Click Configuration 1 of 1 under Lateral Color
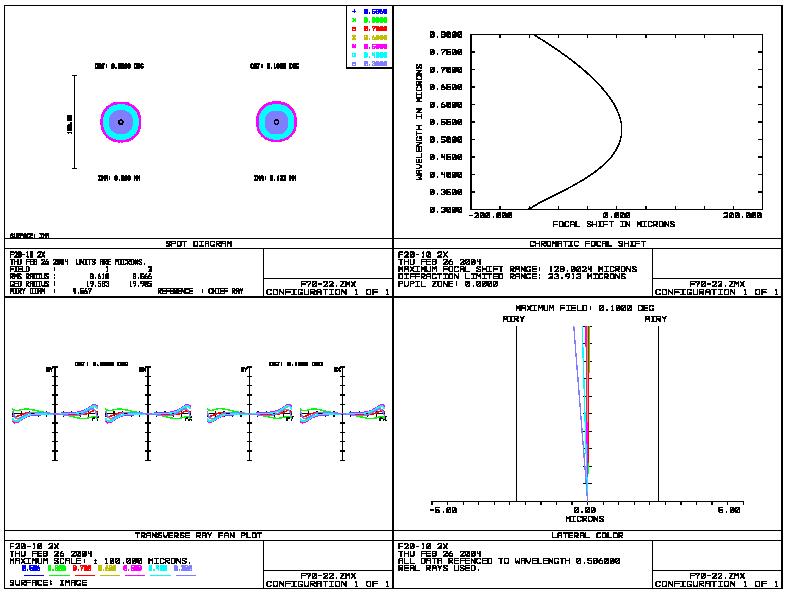This screenshot has height=596, width=788. pos(716,584)
